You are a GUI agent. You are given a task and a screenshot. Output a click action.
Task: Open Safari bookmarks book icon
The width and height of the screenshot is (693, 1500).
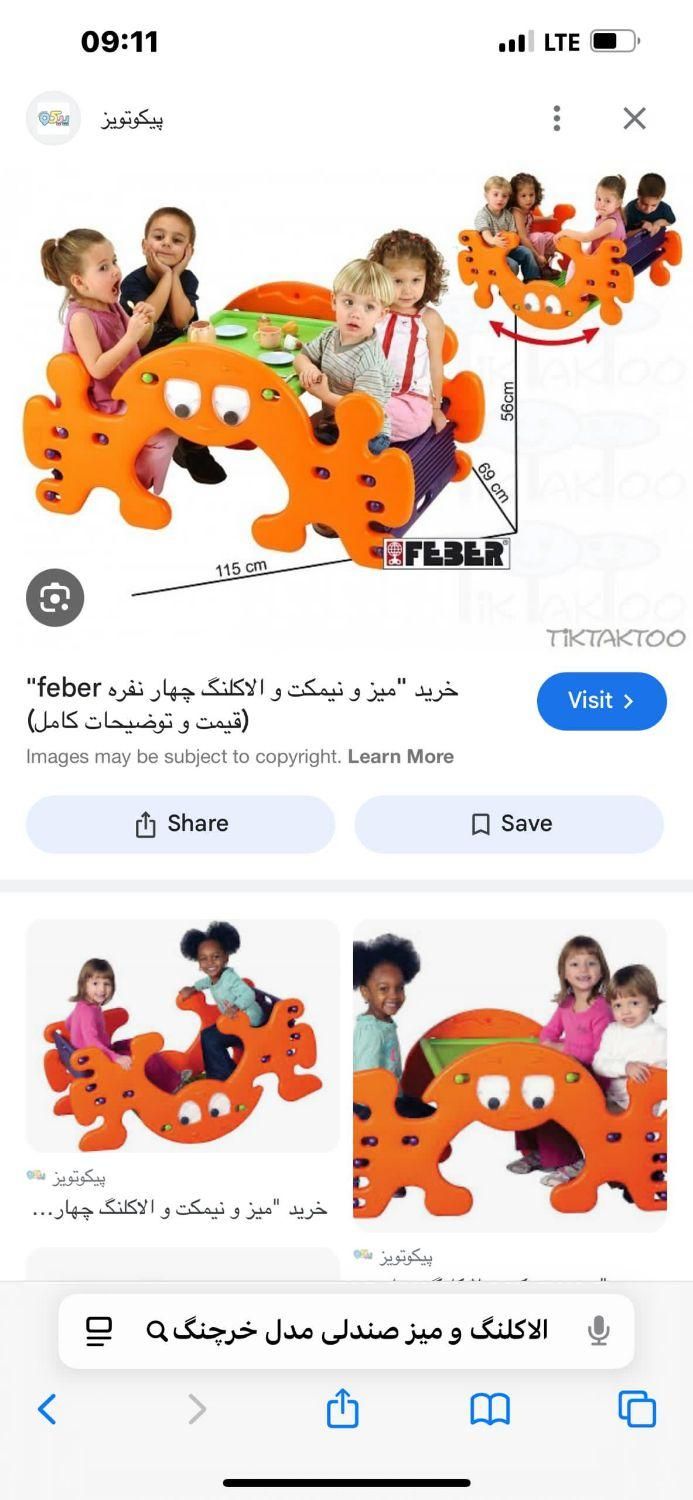pyautogui.click(x=490, y=1409)
